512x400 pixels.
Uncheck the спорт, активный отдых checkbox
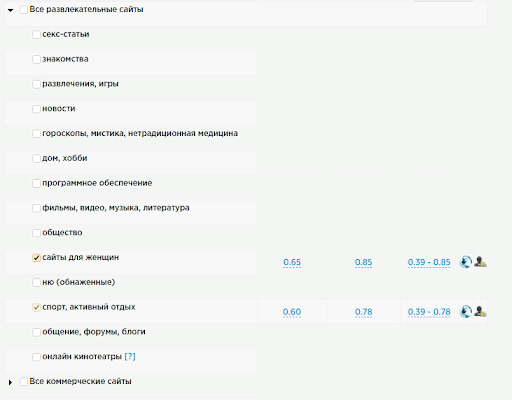pyautogui.click(x=36, y=307)
